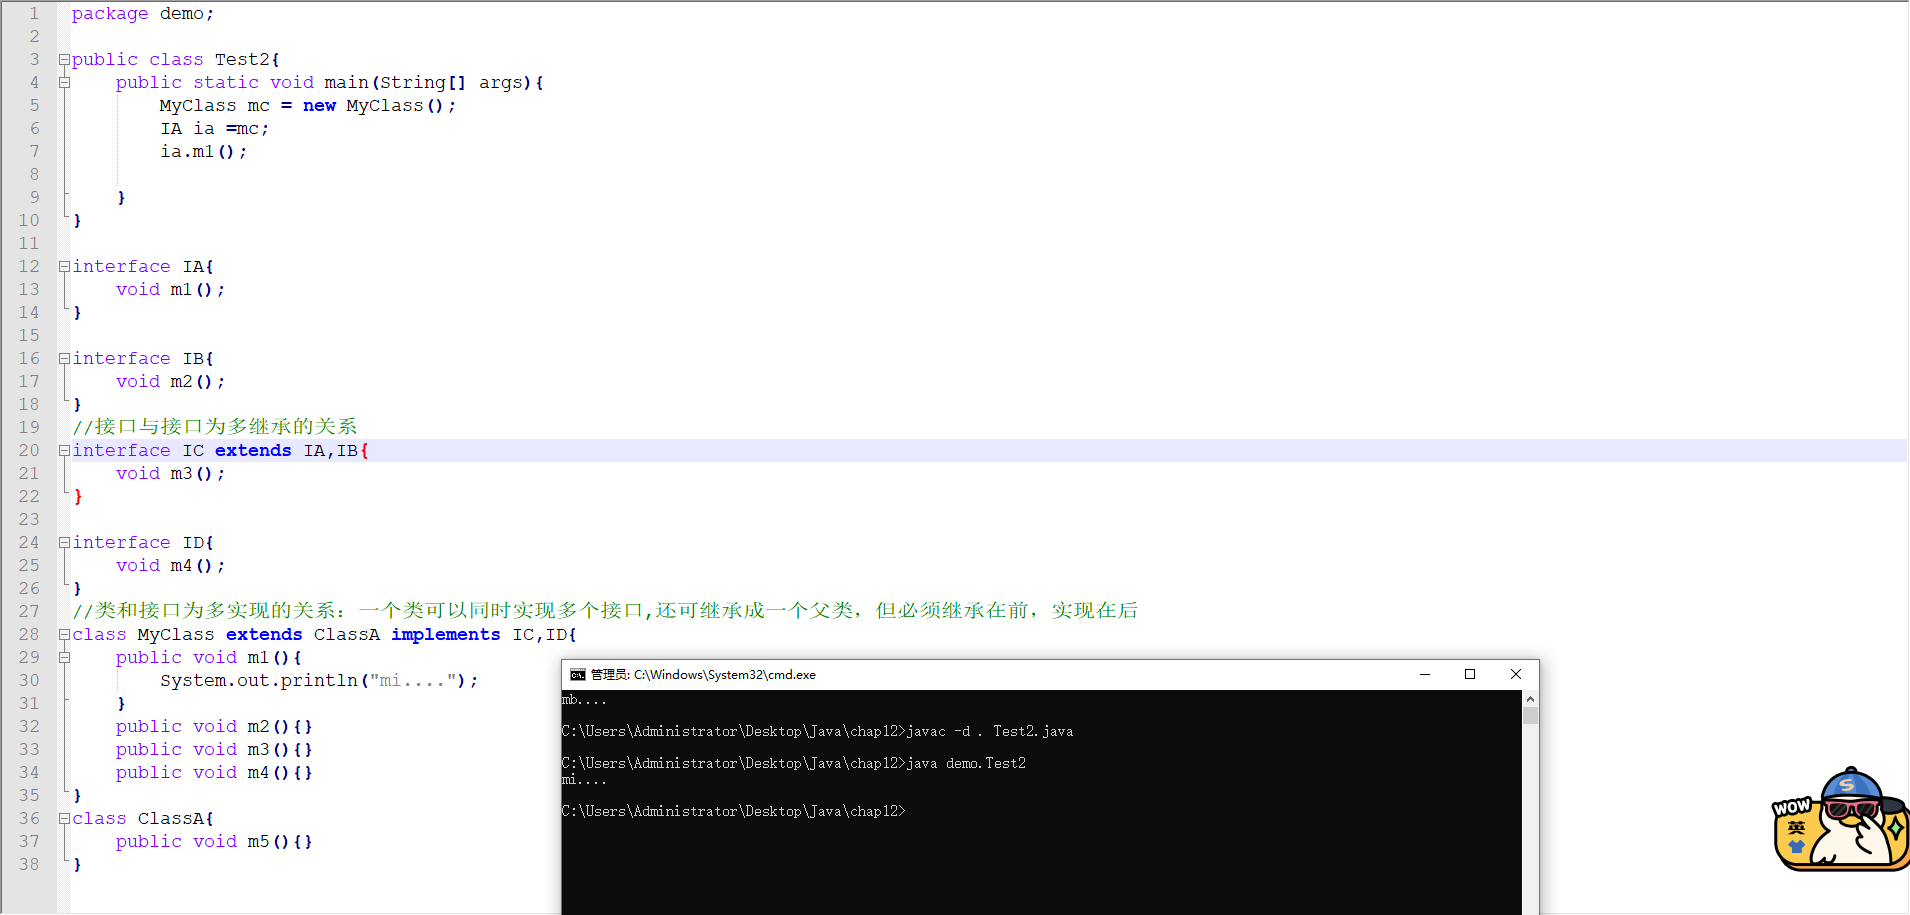Click the cmd window scrollbar up arrow
This screenshot has width=1910, height=915.
[1530, 699]
